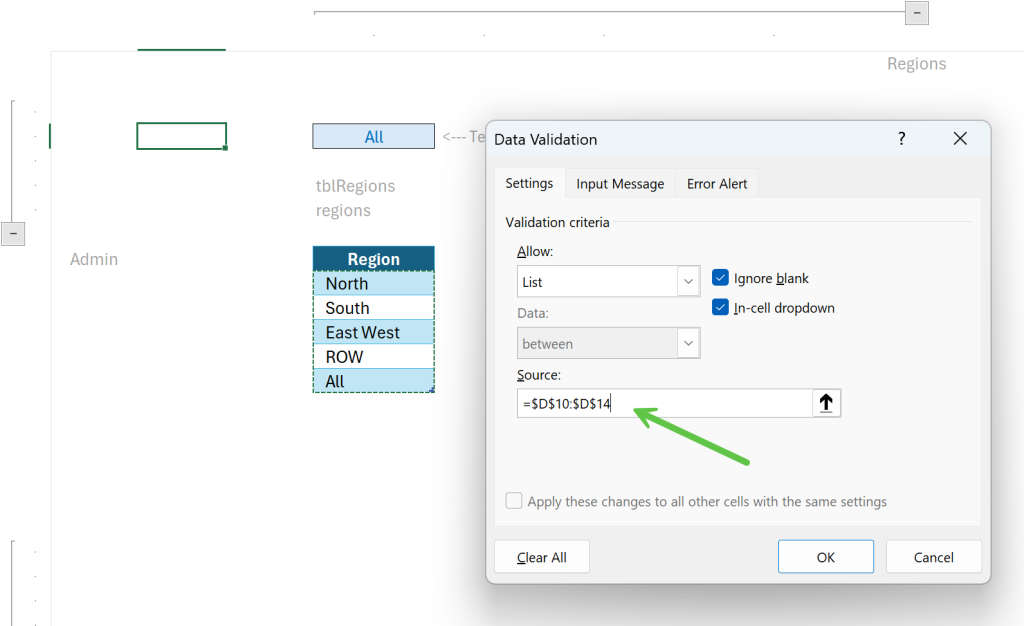Screen dimensions: 1024x626
Task: Collapse row group with left minus button
Action: [13, 234]
